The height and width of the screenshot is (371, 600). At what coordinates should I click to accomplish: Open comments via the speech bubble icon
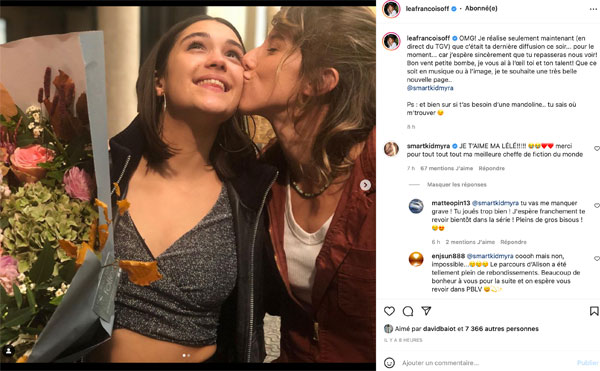pos(408,311)
